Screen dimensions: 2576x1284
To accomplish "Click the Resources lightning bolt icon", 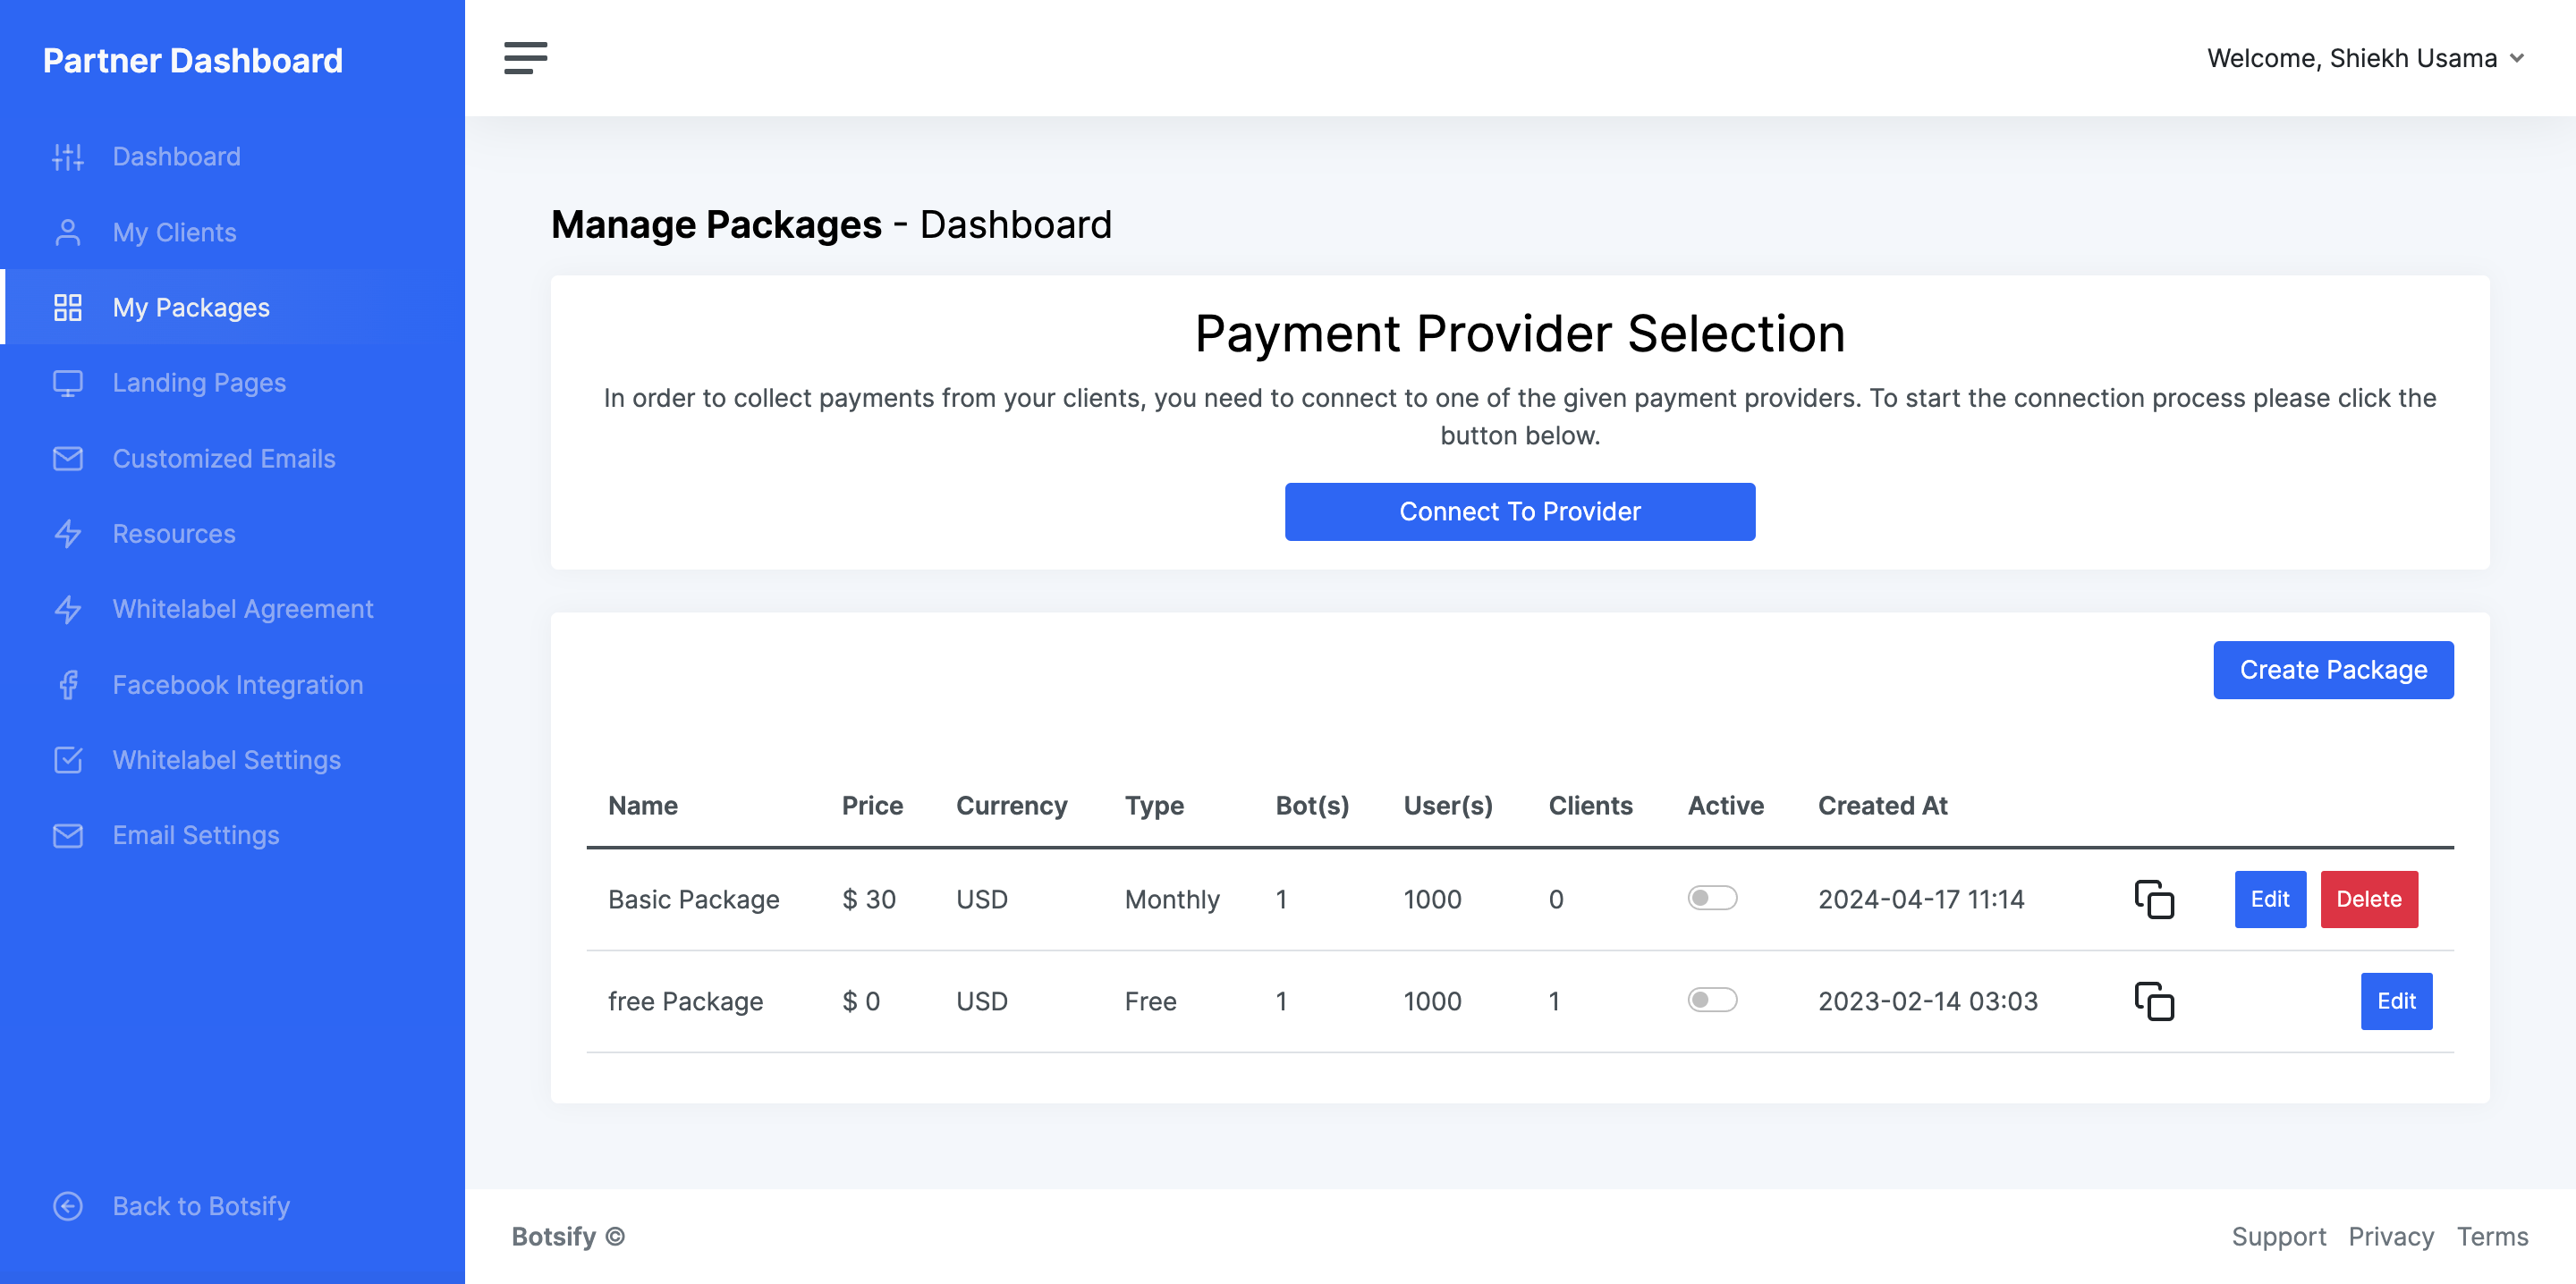I will pos(68,534).
